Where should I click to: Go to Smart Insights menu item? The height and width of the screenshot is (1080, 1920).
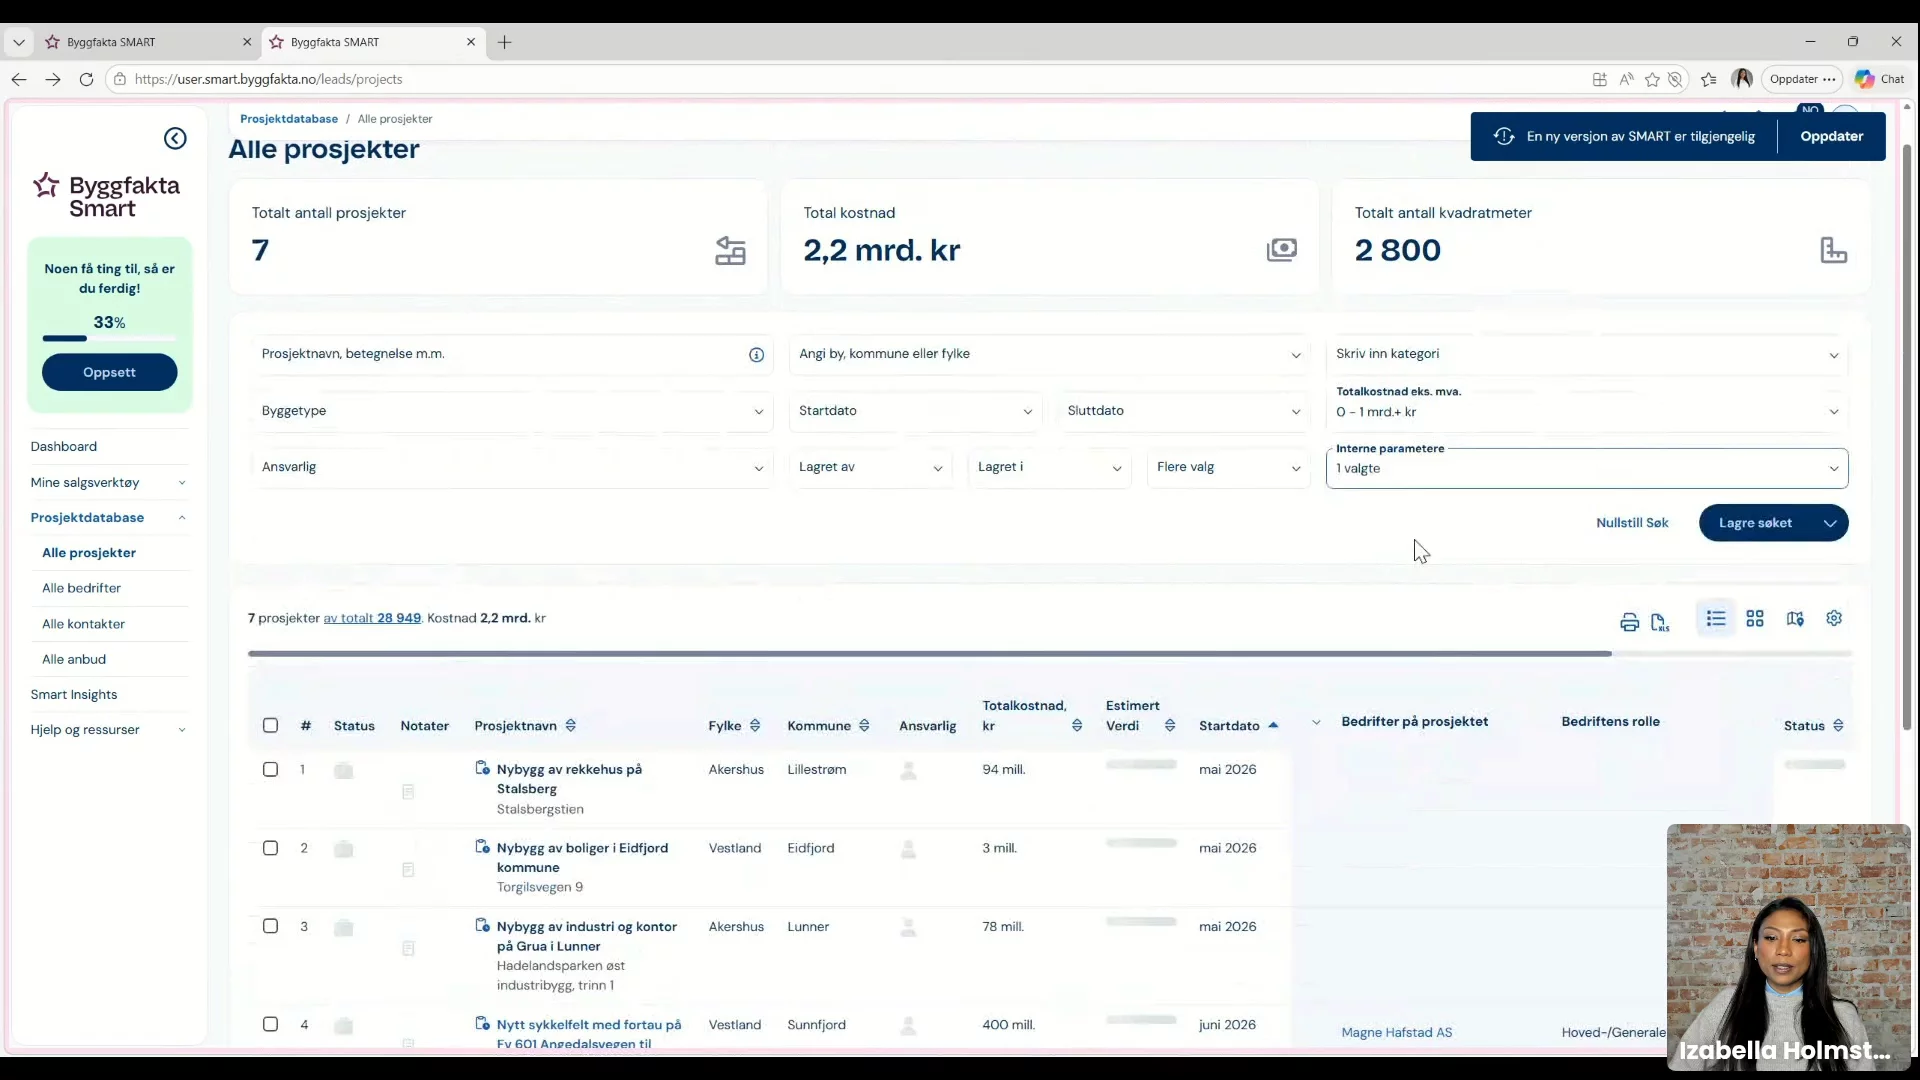[x=74, y=695]
